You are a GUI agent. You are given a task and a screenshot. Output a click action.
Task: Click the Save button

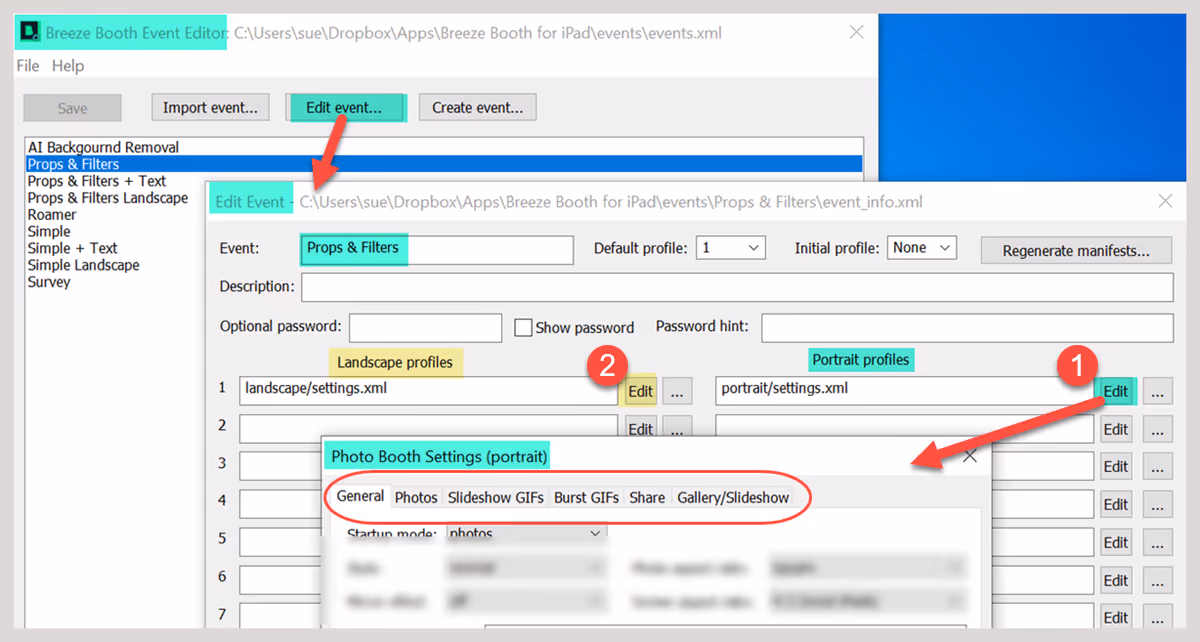[x=72, y=108]
